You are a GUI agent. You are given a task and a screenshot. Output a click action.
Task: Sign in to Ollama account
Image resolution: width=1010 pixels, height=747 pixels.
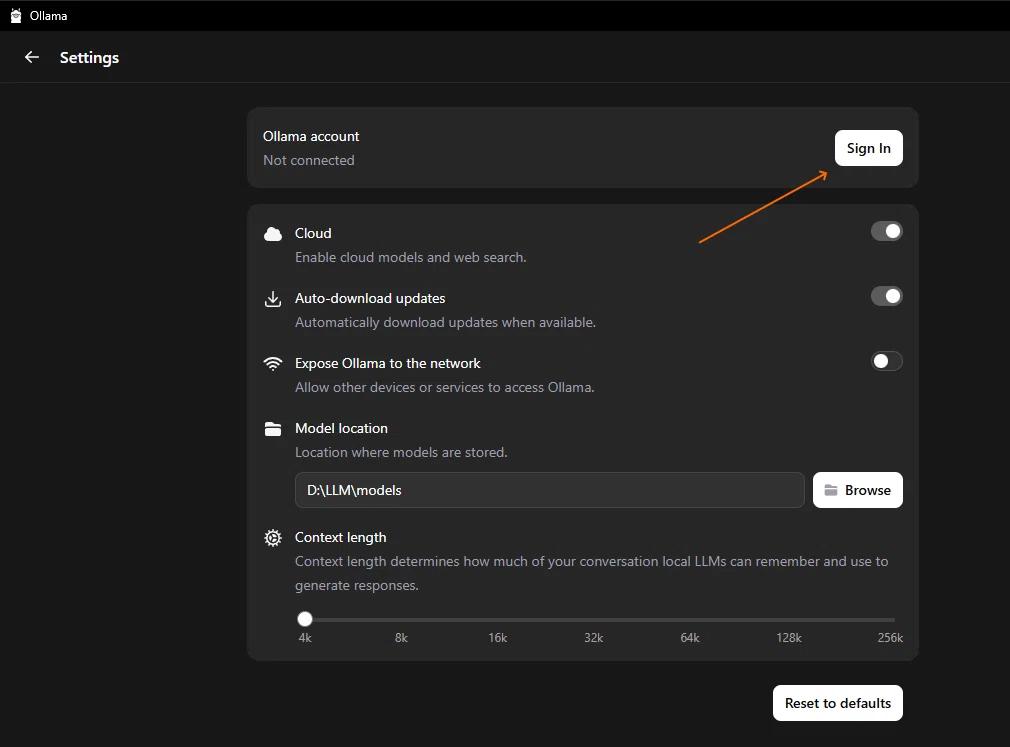(868, 148)
